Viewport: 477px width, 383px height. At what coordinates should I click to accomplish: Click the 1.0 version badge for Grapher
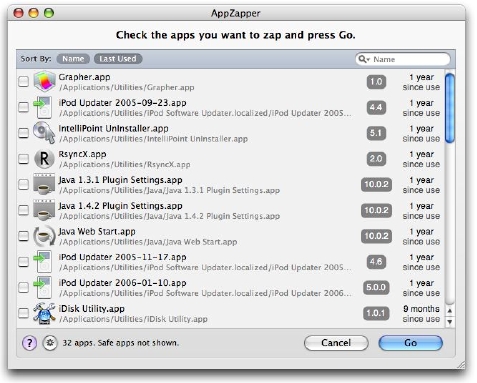tap(376, 82)
